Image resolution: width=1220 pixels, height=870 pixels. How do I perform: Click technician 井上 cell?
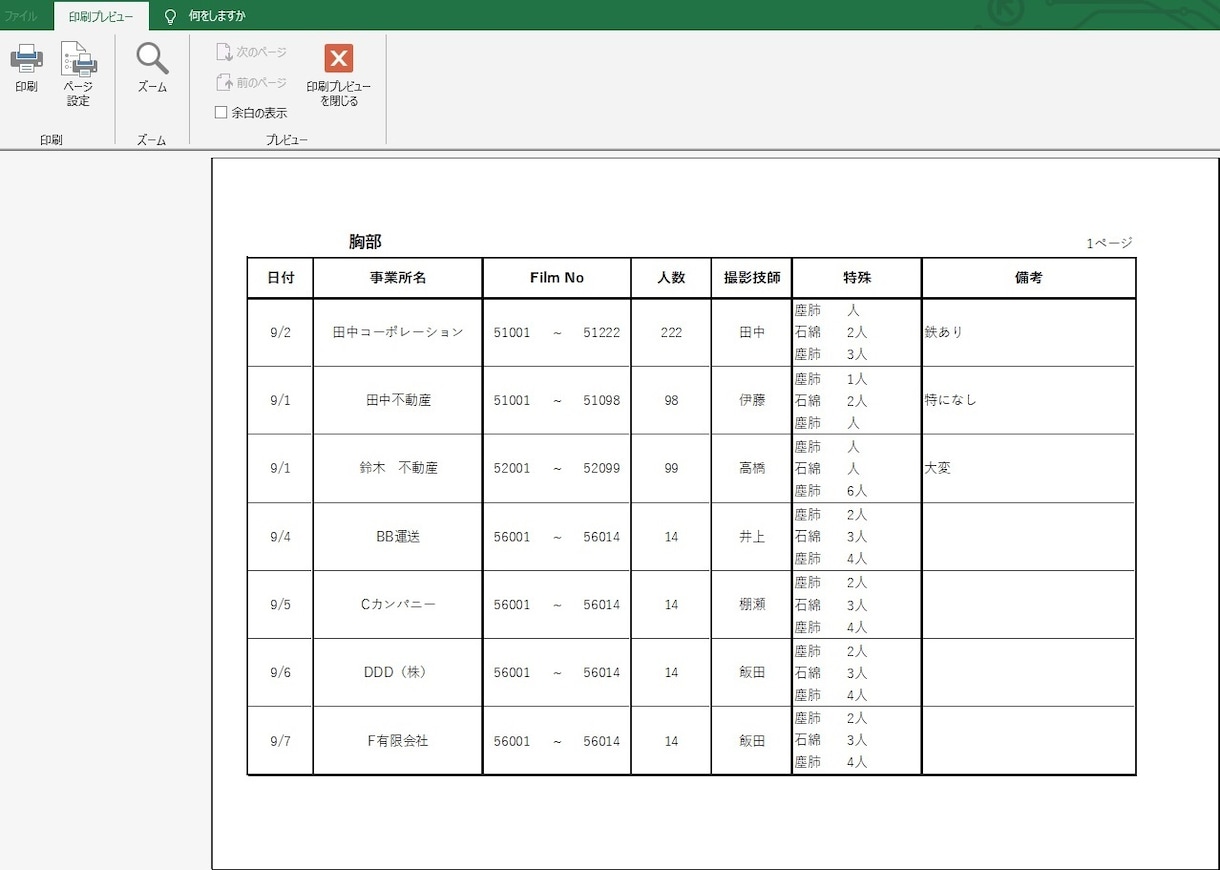[x=752, y=537]
